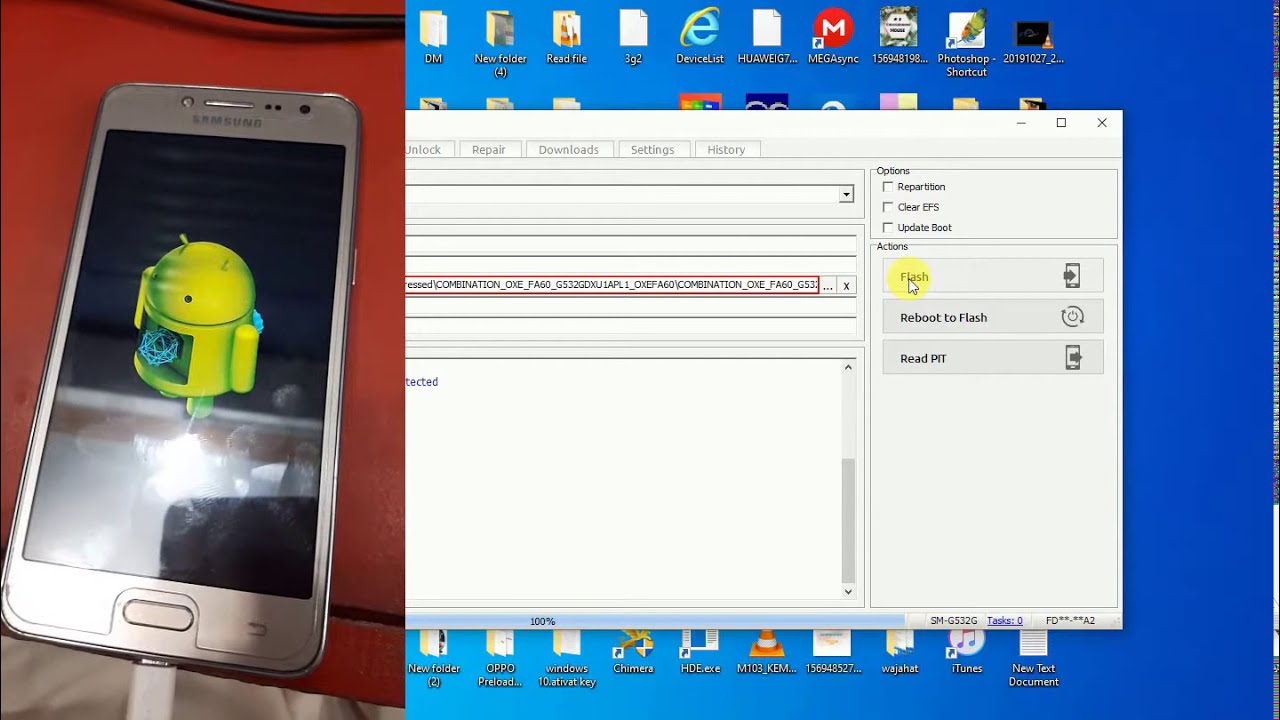Open the Read file VLC icon

click(x=566, y=37)
